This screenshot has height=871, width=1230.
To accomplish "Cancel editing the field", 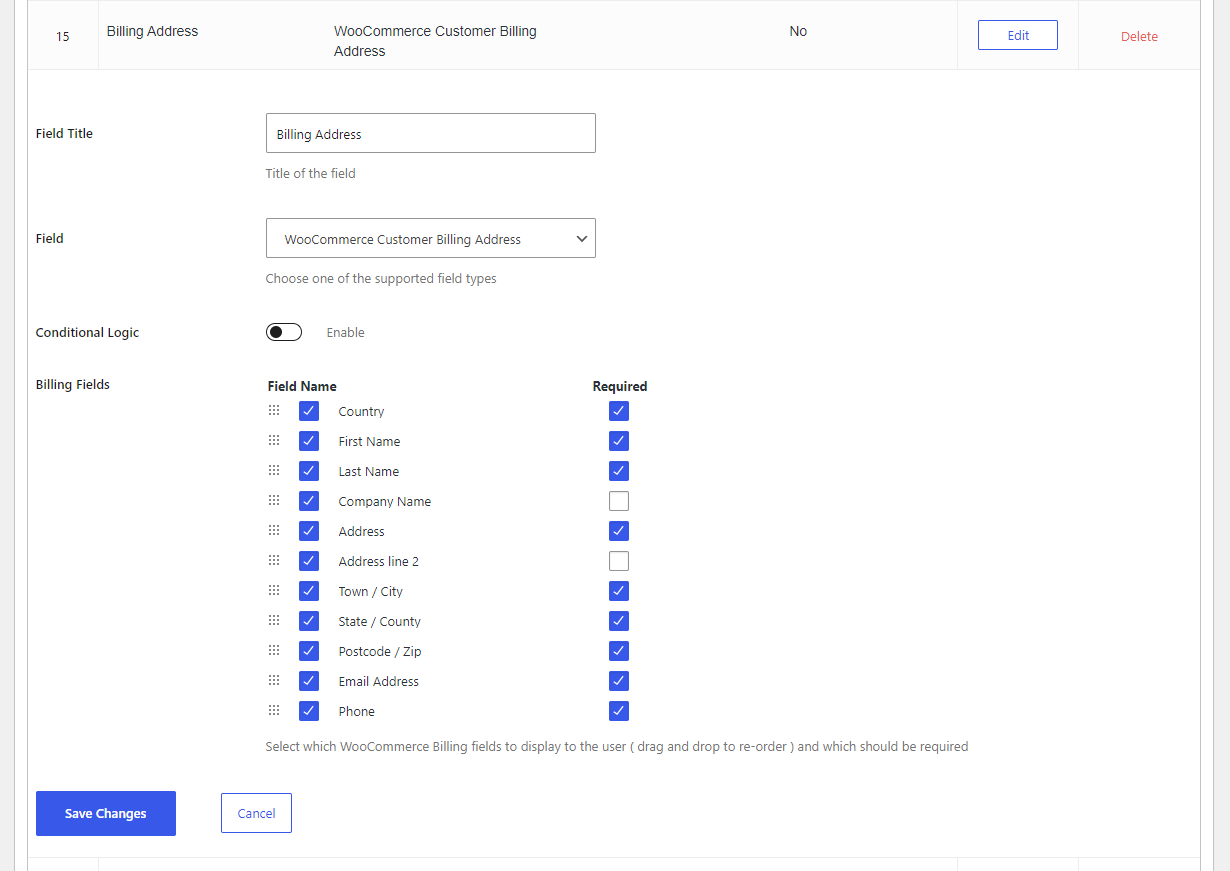I will 256,813.
